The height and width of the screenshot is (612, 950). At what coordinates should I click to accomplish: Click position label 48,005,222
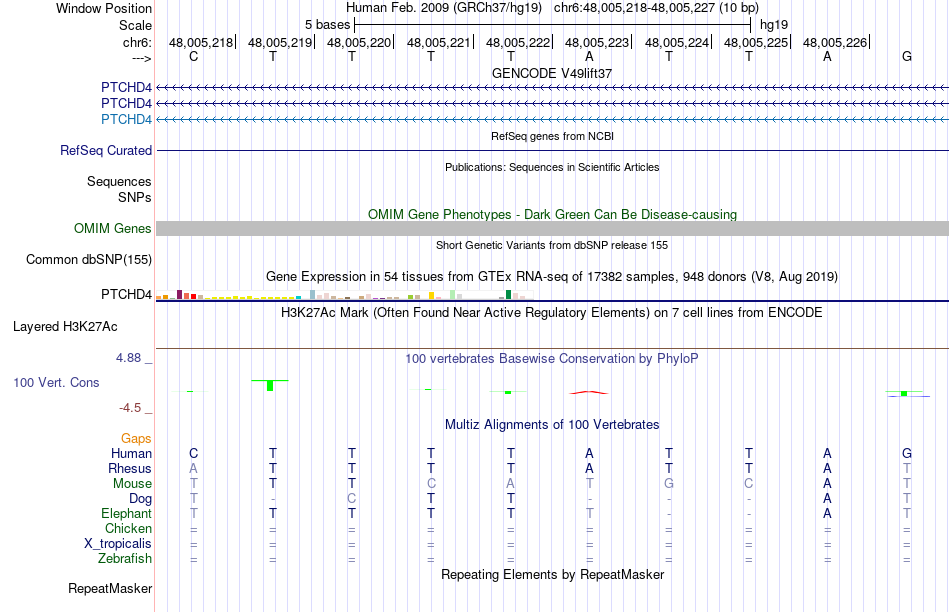[x=517, y=42]
